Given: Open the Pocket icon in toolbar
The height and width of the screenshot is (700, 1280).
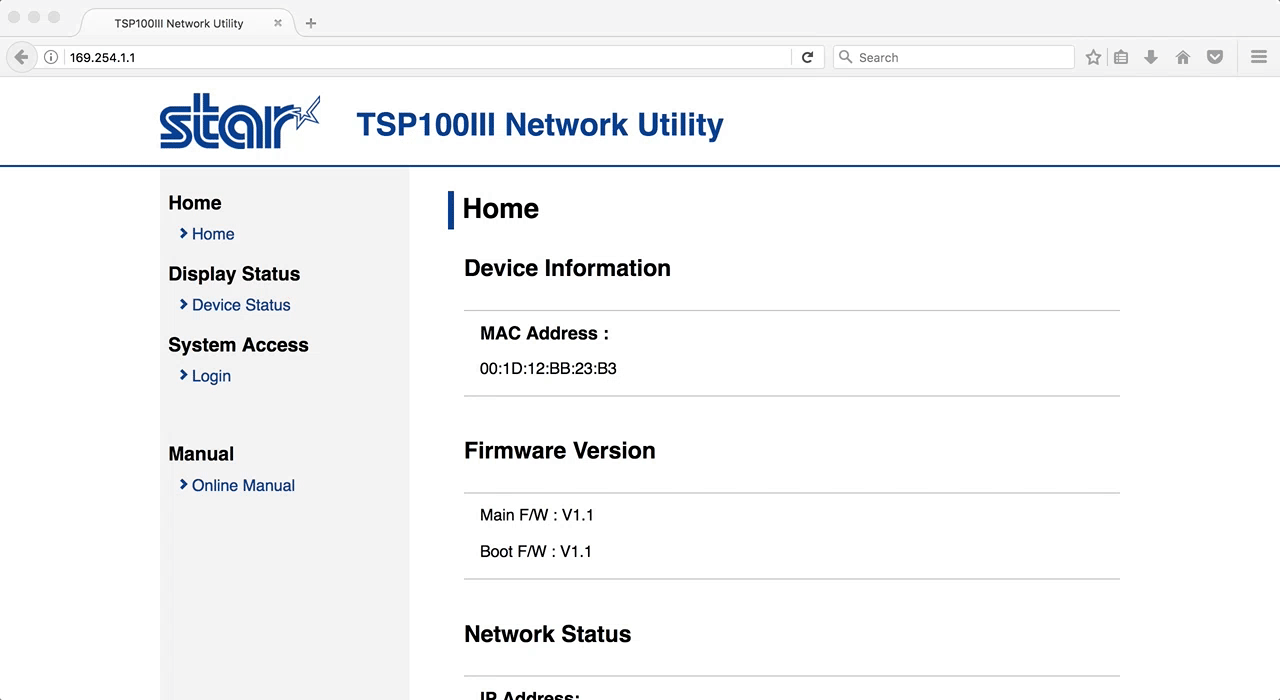Looking at the screenshot, I should coord(1215,58).
